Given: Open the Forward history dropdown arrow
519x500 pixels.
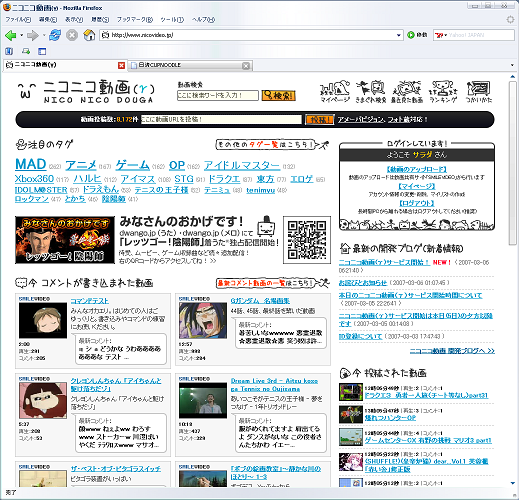Looking at the screenshot, I should coord(44,35).
